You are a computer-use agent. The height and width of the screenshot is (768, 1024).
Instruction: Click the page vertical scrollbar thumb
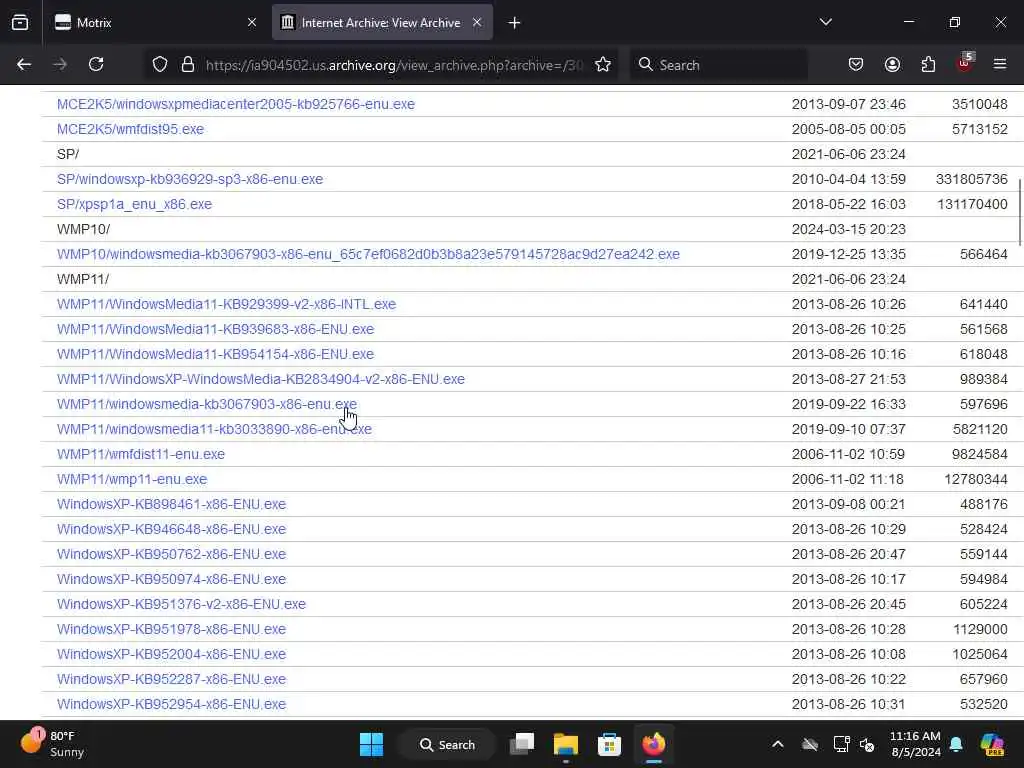point(1019,212)
